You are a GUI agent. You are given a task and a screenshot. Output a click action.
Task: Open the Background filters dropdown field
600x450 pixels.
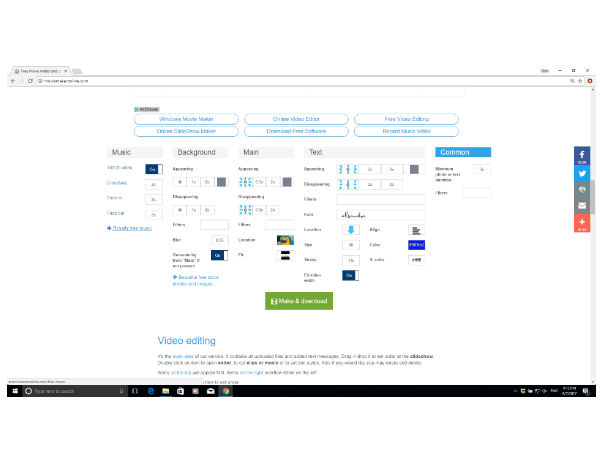[x=214, y=224]
